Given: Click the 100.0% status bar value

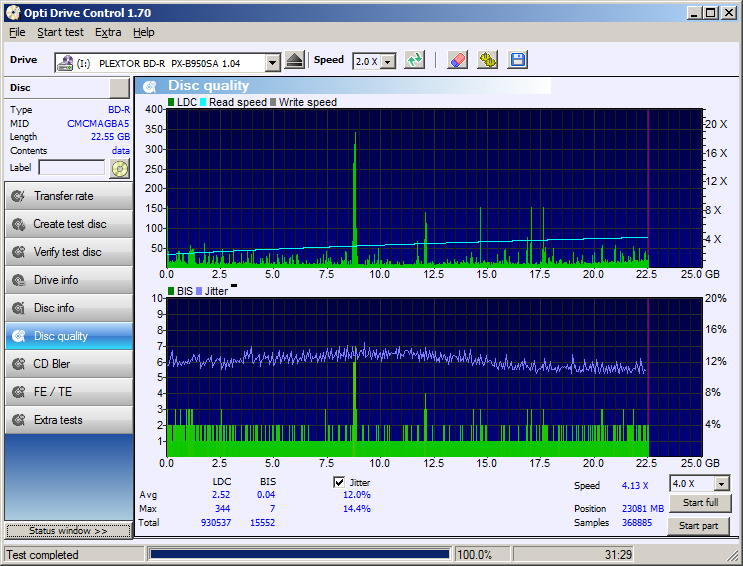Looking at the screenshot, I should click(475, 555).
